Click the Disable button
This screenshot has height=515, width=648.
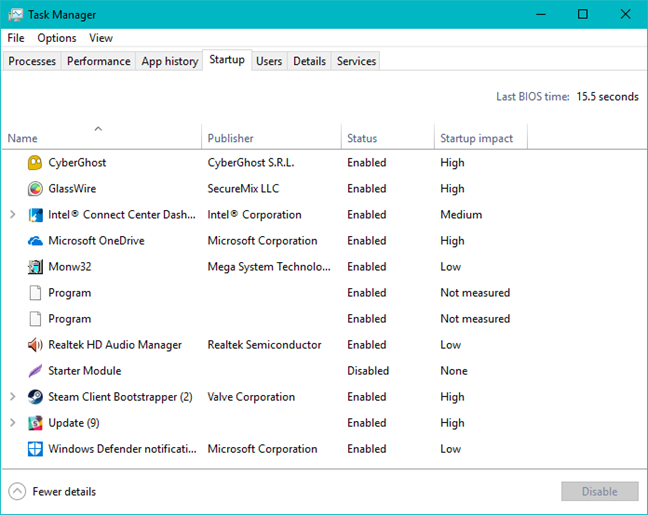pyautogui.click(x=600, y=491)
